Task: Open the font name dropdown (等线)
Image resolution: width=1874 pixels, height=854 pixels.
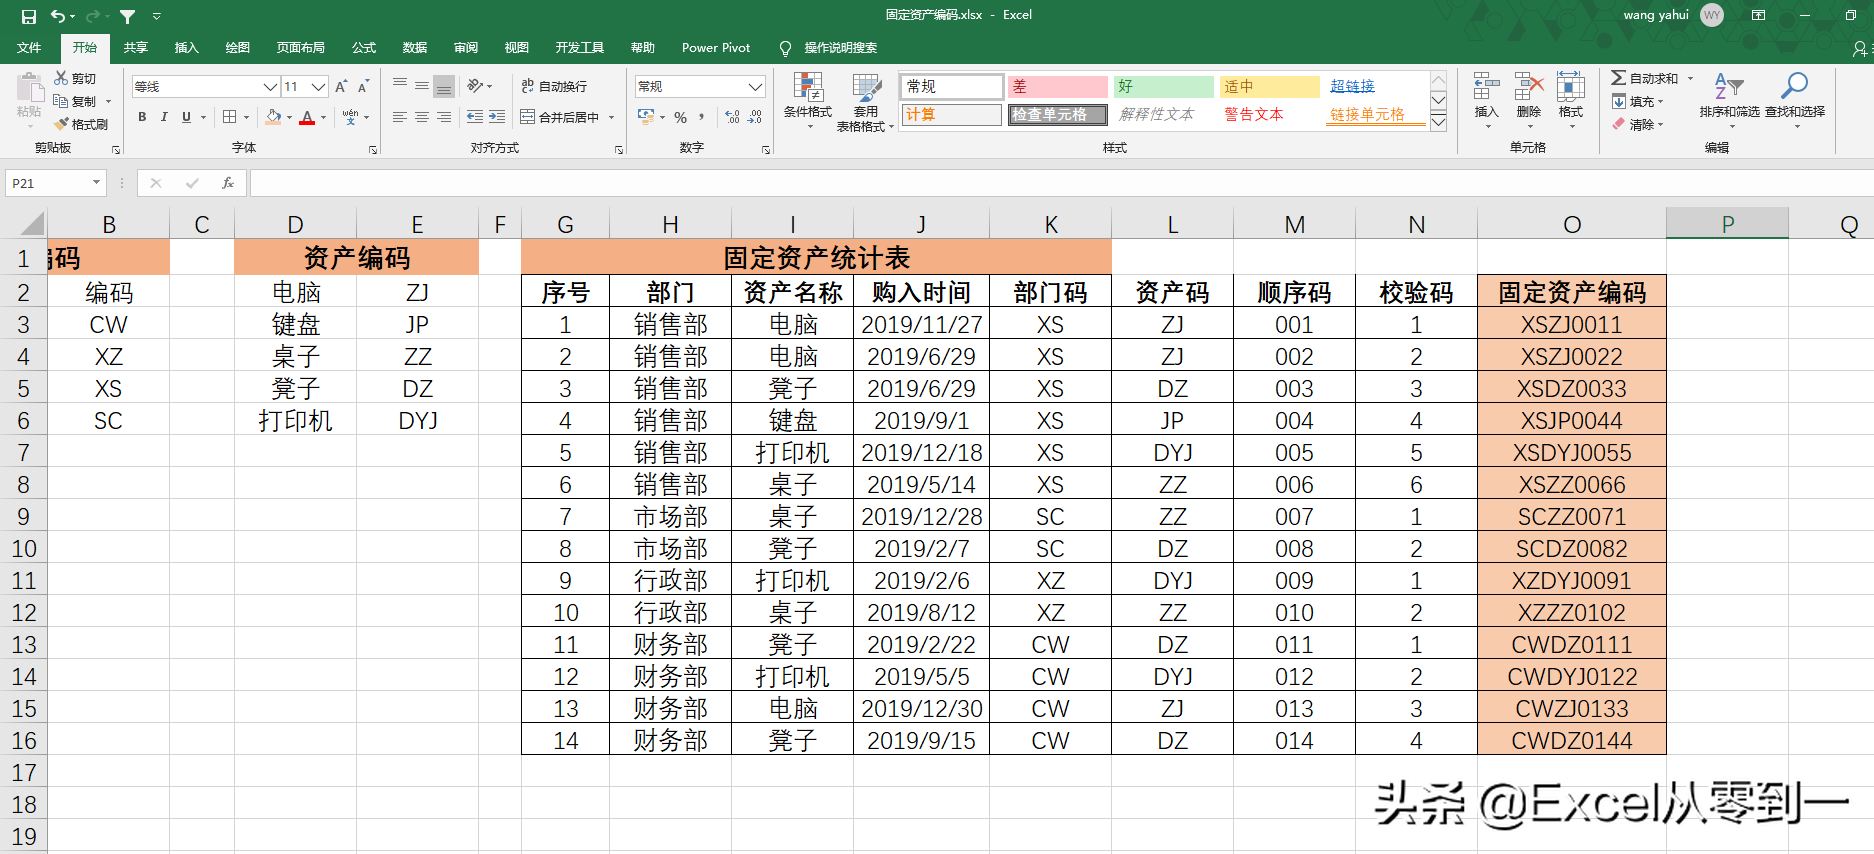Action: click(270, 87)
